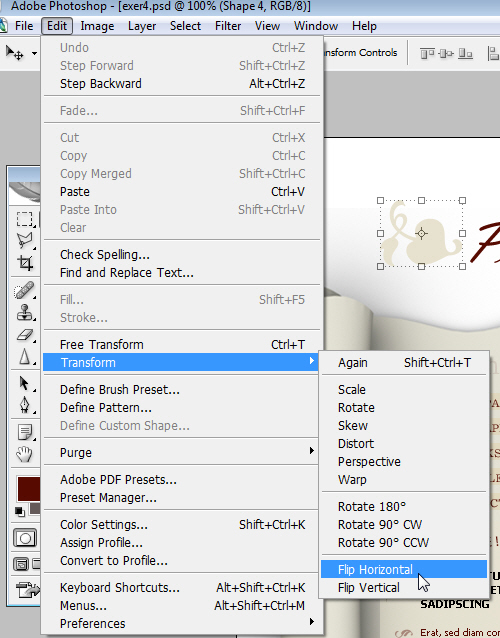Open the Filter menu
Viewport: 500px width, 638px height.
[228, 26]
